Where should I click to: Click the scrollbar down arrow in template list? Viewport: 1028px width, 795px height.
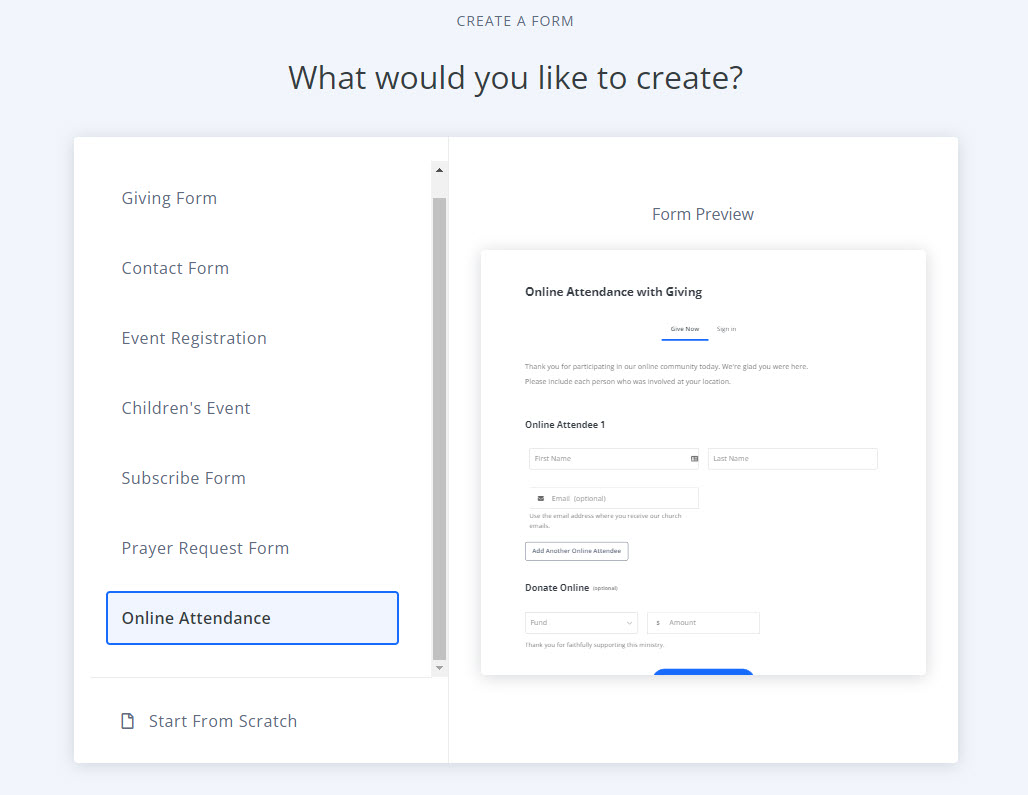[x=439, y=667]
